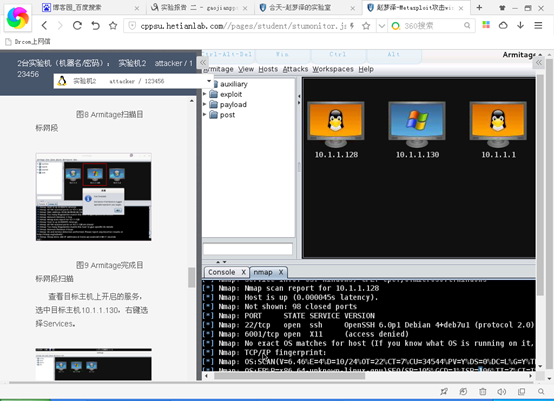Switch to the 合天-赵梦泽的实验室 tab
Viewport: 554px width, 401px height.
307,7
